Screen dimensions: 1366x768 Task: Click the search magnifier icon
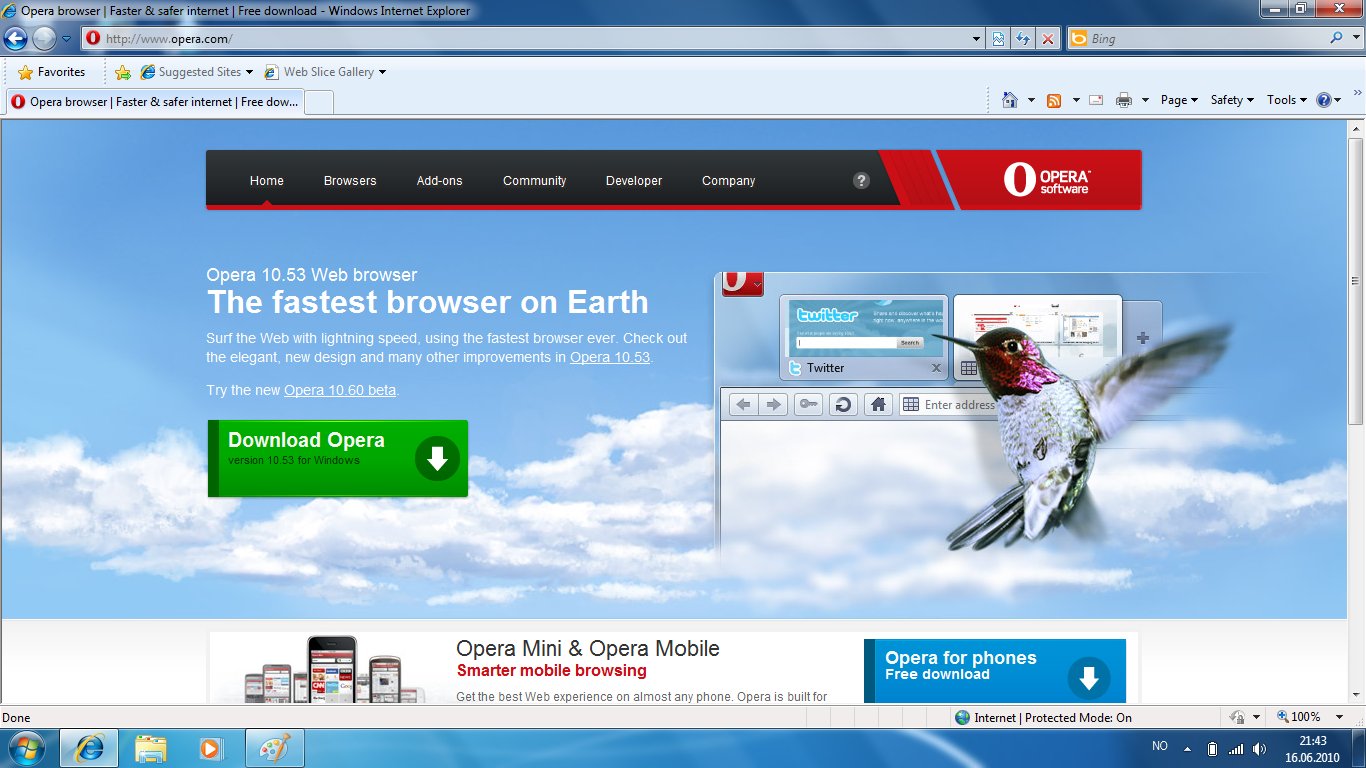tap(1336, 38)
